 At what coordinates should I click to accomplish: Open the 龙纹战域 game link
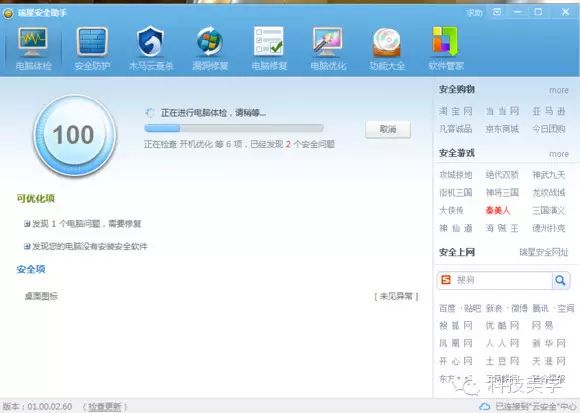[x=549, y=192]
